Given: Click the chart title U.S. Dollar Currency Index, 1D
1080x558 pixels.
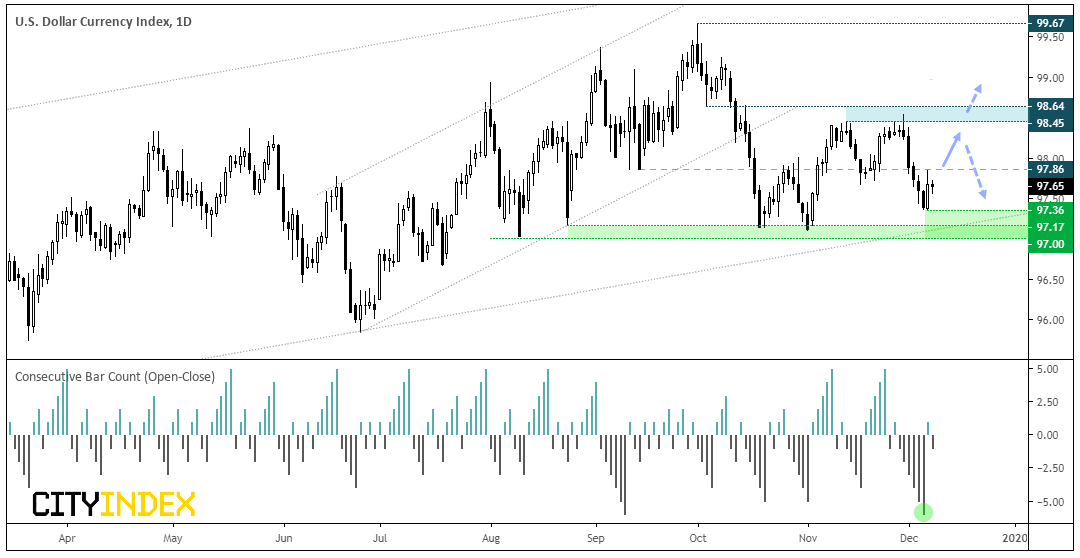Looking at the screenshot, I should coord(103,21).
